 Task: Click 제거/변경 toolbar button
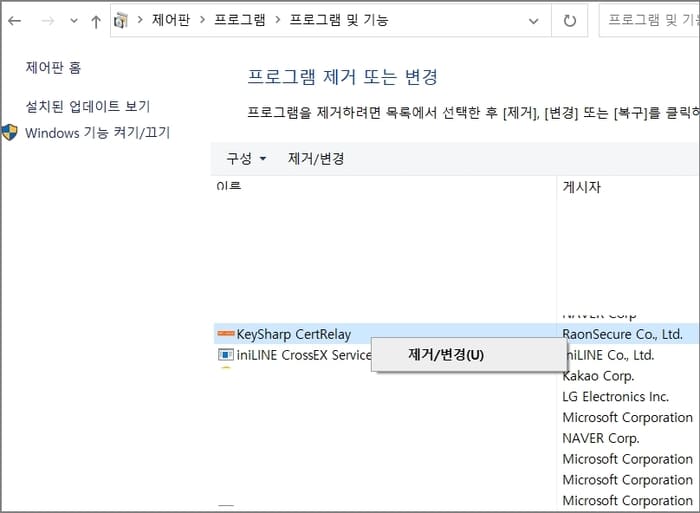tap(316, 158)
